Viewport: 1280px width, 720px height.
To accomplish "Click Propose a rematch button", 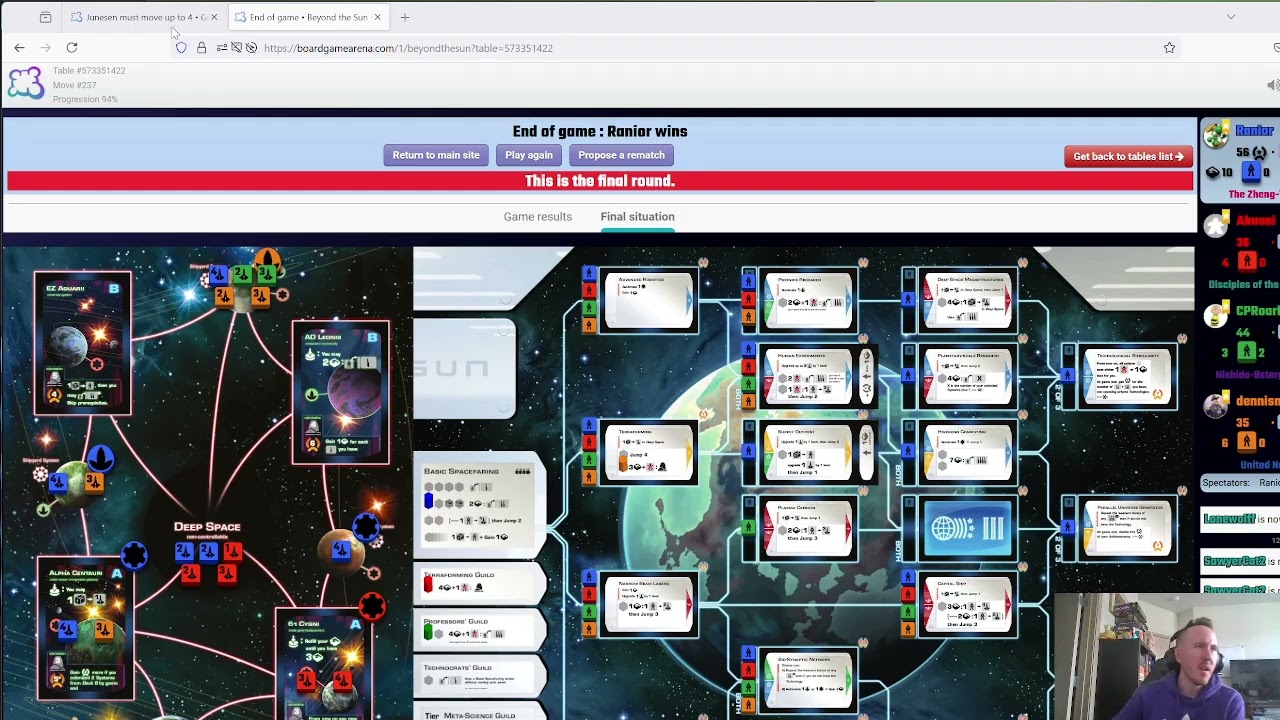I will (x=621, y=155).
